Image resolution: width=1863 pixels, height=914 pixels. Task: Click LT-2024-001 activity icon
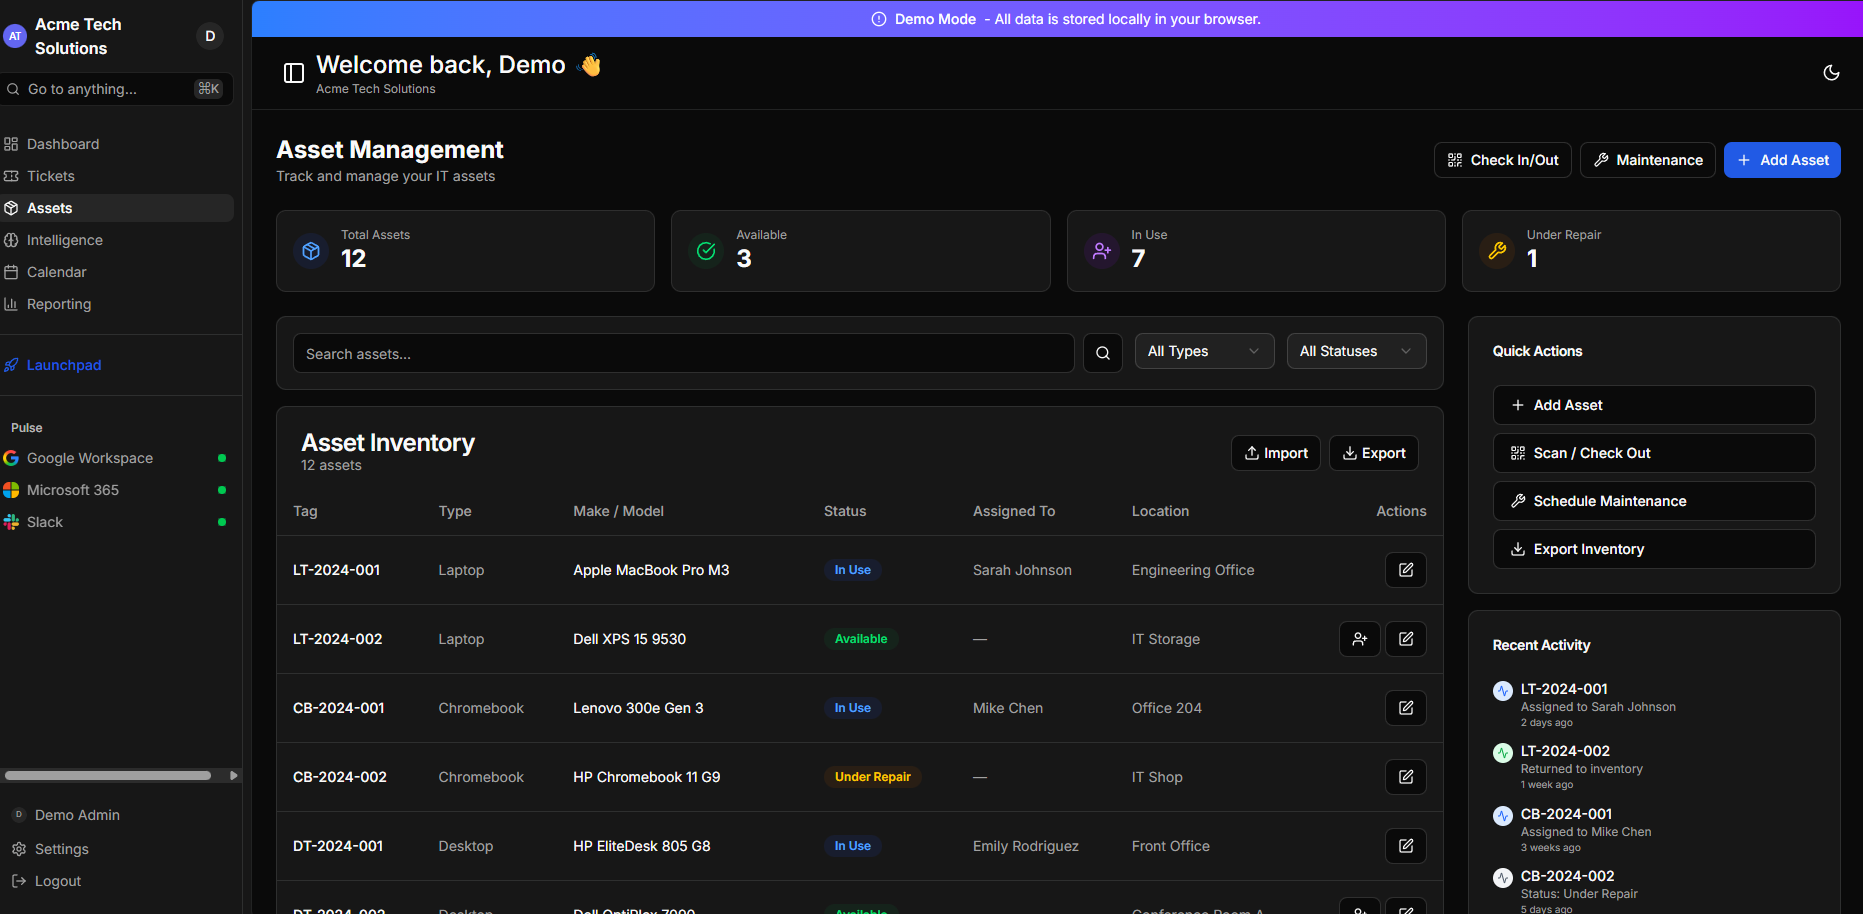pyautogui.click(x=1503, y=691)
